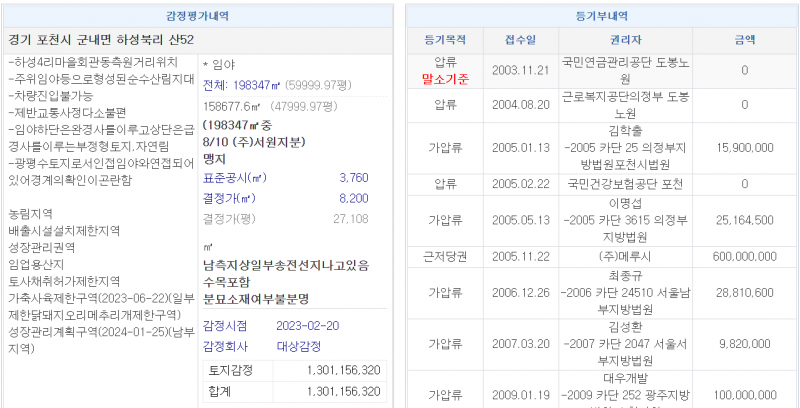Select the 국민건강보험공단 포천 rights holder
This screenshot has width=800, height=408.
click(x=625, y=184)
